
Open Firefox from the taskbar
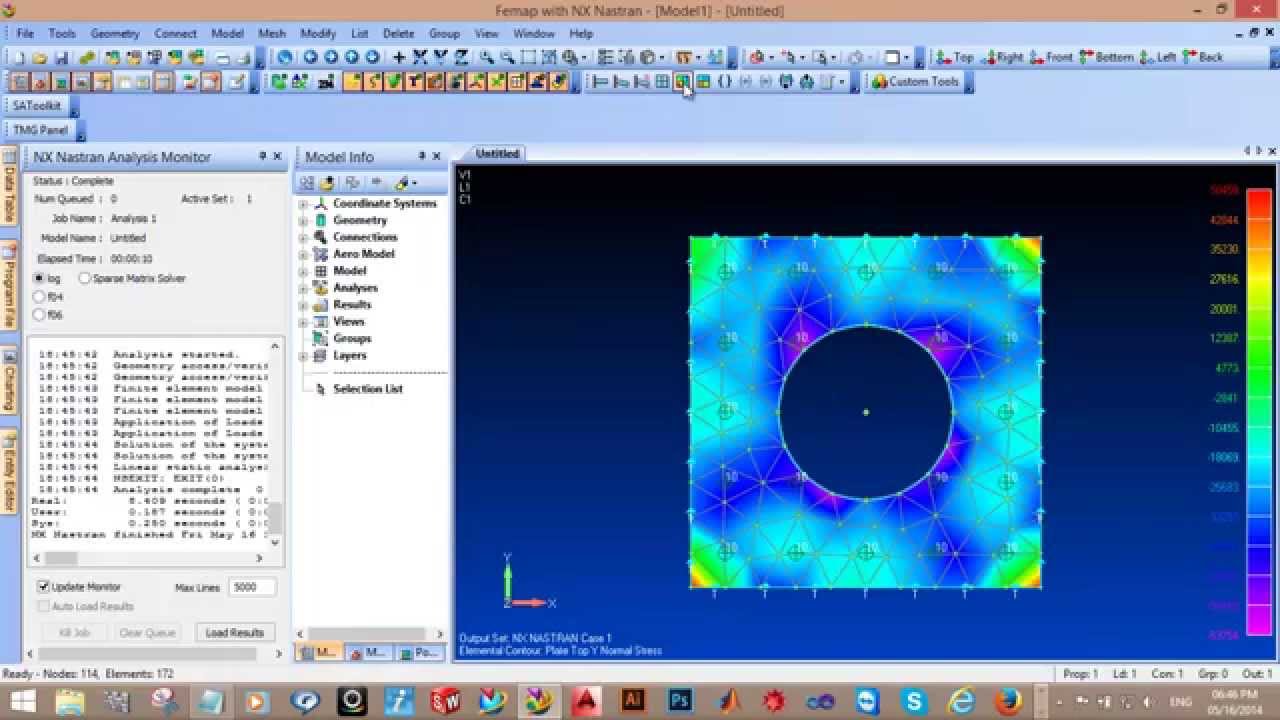pyautogui.click(x=1007, y=701)
